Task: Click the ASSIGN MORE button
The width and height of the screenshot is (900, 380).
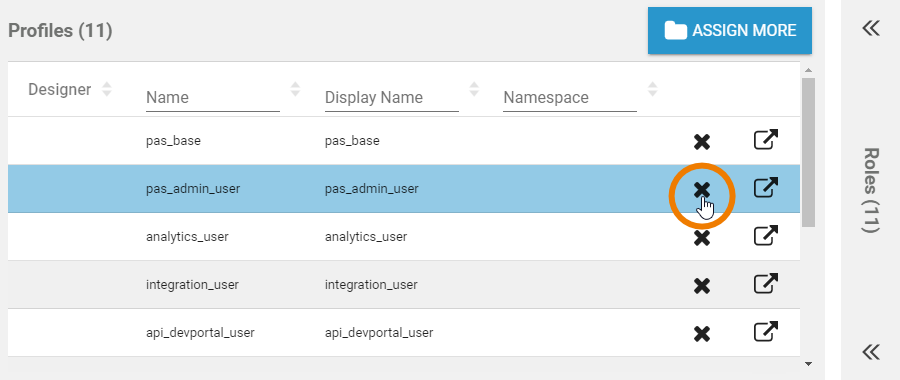Action: pos(730,30)
